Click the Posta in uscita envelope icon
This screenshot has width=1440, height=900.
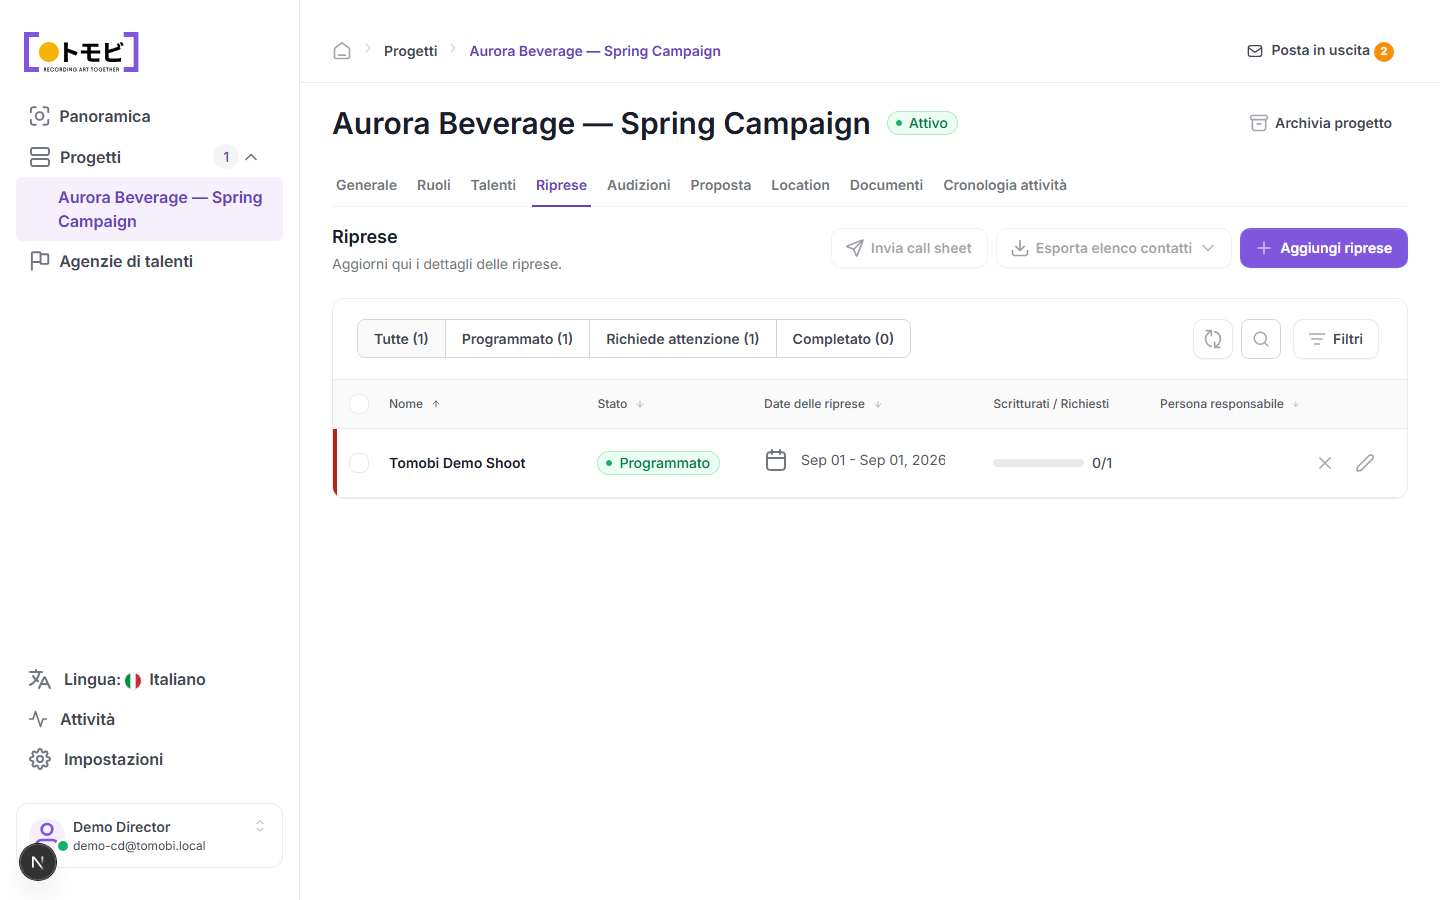1255,51
